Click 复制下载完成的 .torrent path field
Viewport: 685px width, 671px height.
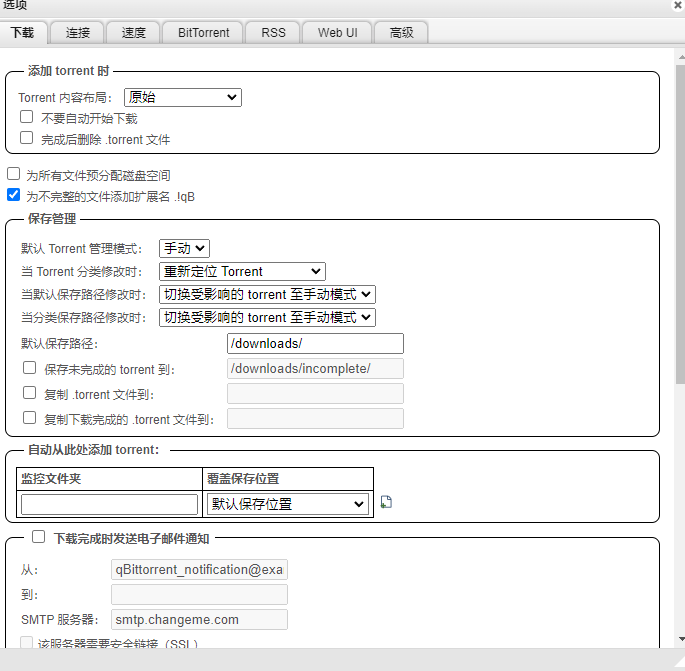click(x=315, y=419)
